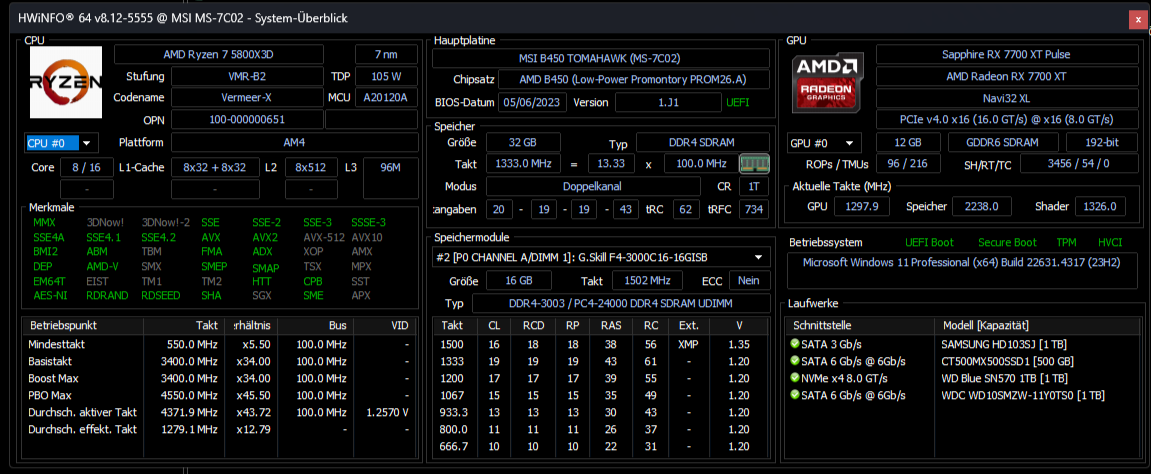Viewport: 1151px width, 474px height.
Task: Click the green status icon for NVMe x4 drive
Action: pos(794,378)
